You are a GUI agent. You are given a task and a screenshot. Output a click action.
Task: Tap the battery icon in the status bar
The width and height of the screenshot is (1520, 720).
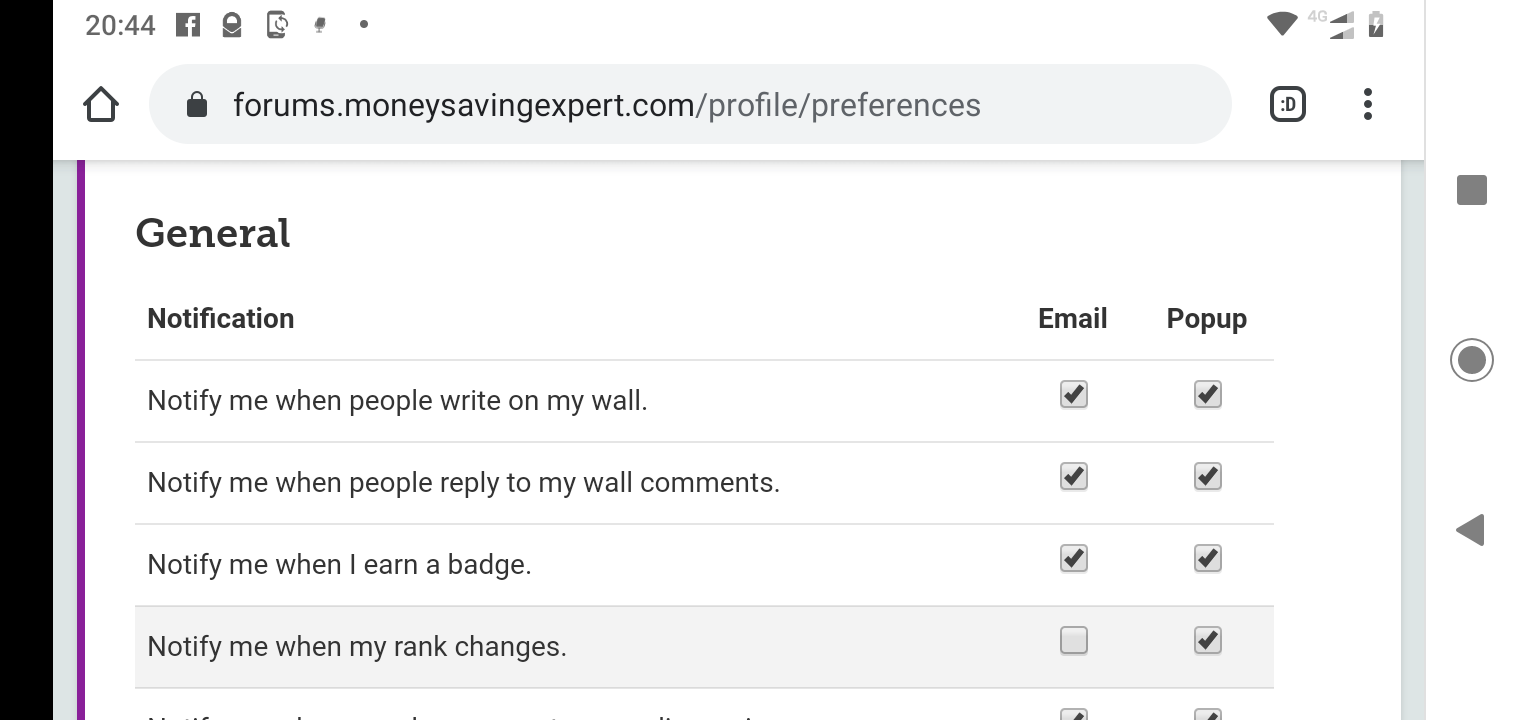[1376, 24]
